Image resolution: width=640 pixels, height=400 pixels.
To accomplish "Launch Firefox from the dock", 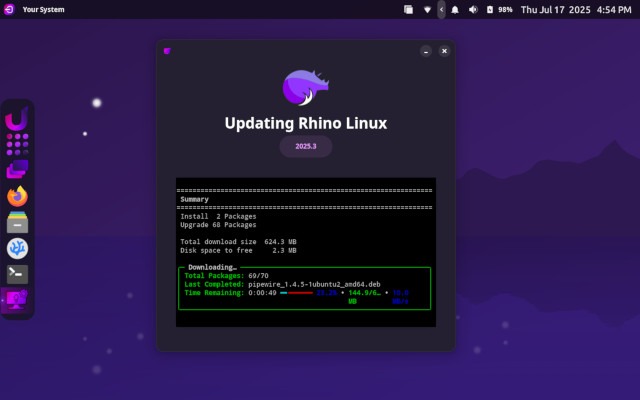I will tap(17, 196).
